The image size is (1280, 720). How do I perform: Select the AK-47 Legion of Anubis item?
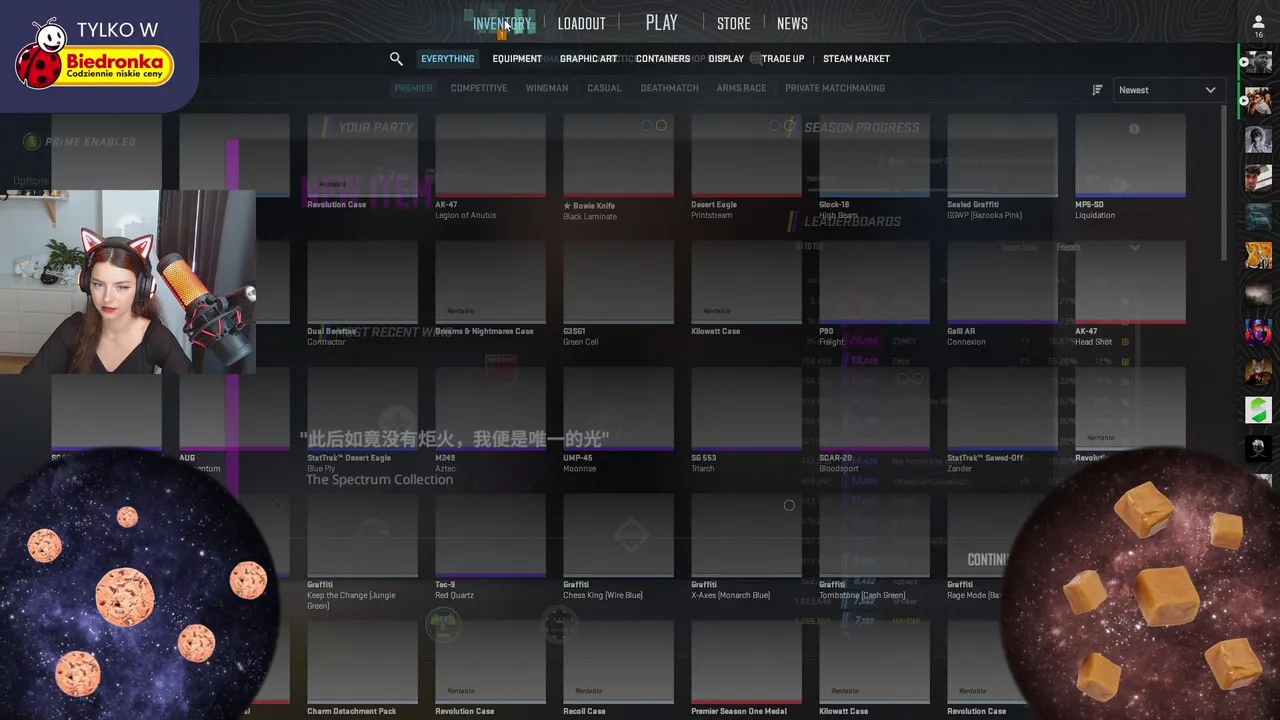coord(490,168)
